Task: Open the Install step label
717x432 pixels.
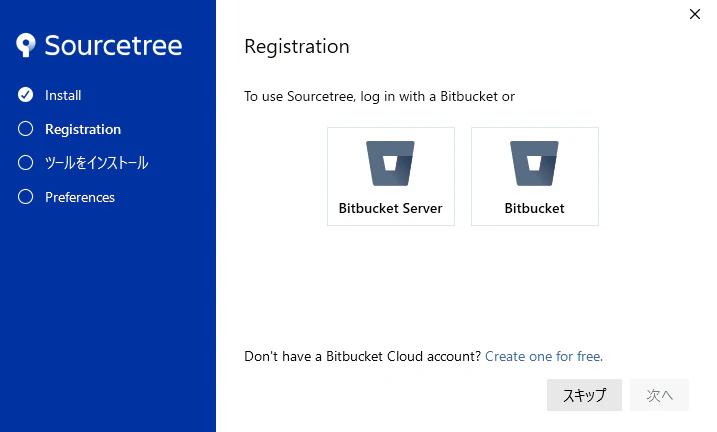Action: pyautogui.click(x=63, y=95)
